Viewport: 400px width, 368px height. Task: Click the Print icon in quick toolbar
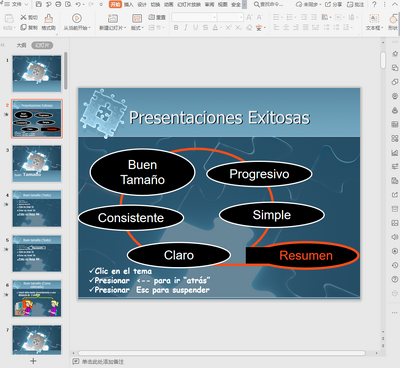click(x=58, y=5)
